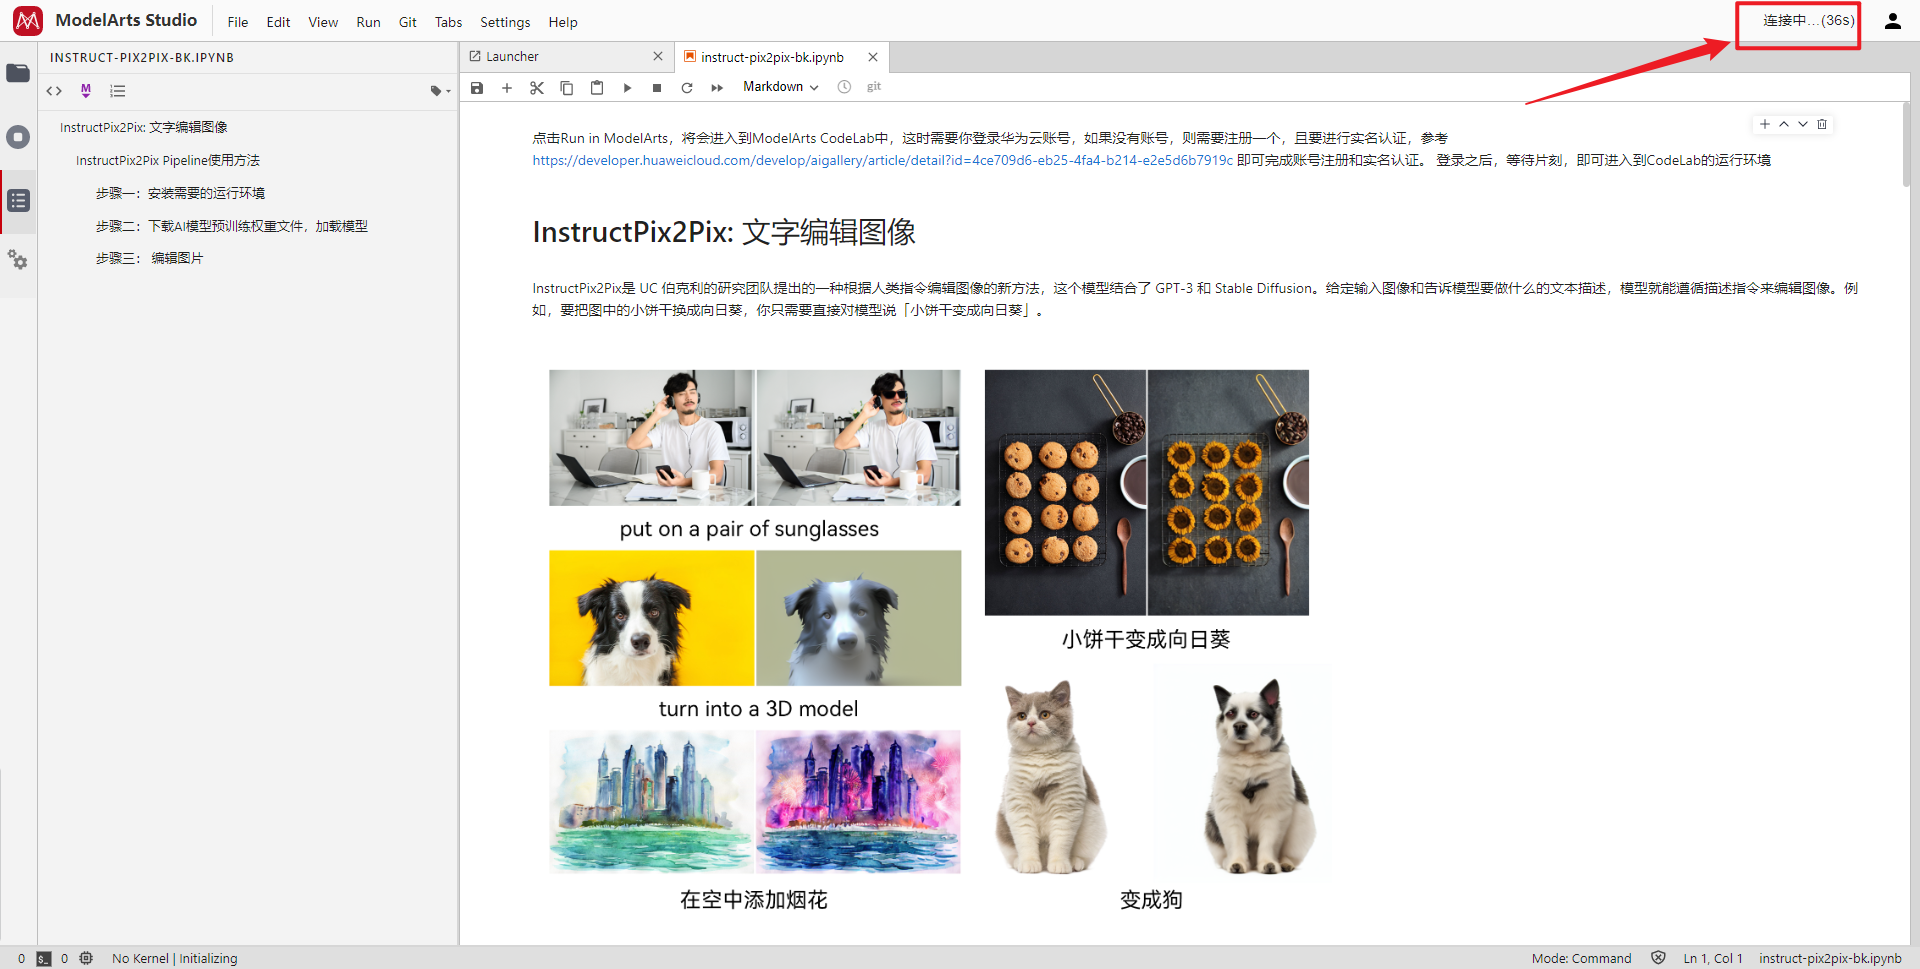
Task: Jump to 'InstructPix2Pix Pipeline使用方法' outline entry
Action: click(168, 160)
